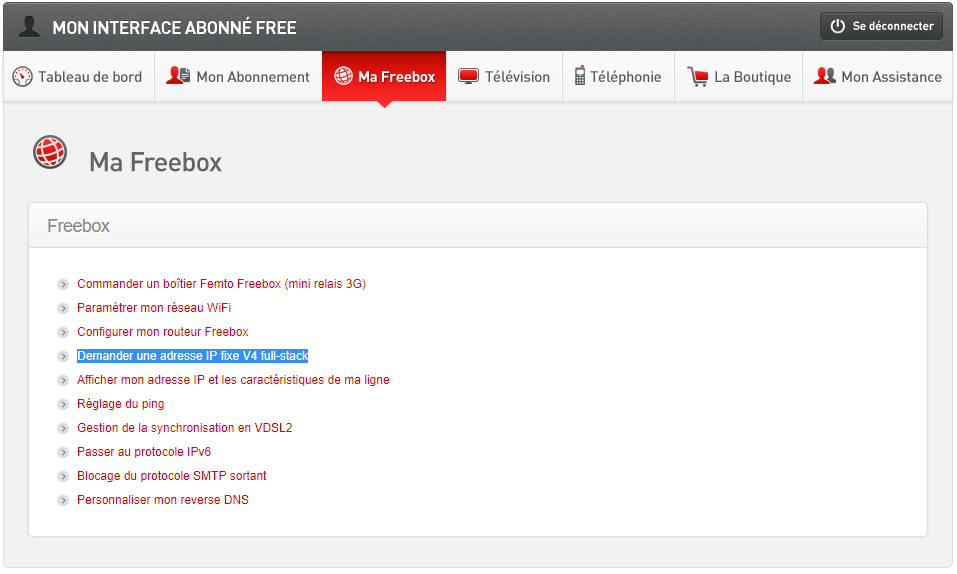Click arrow bullet beside Personnaliser mon reverse DNS
Viewport: 957px width, 574px height.
[63, 501]
